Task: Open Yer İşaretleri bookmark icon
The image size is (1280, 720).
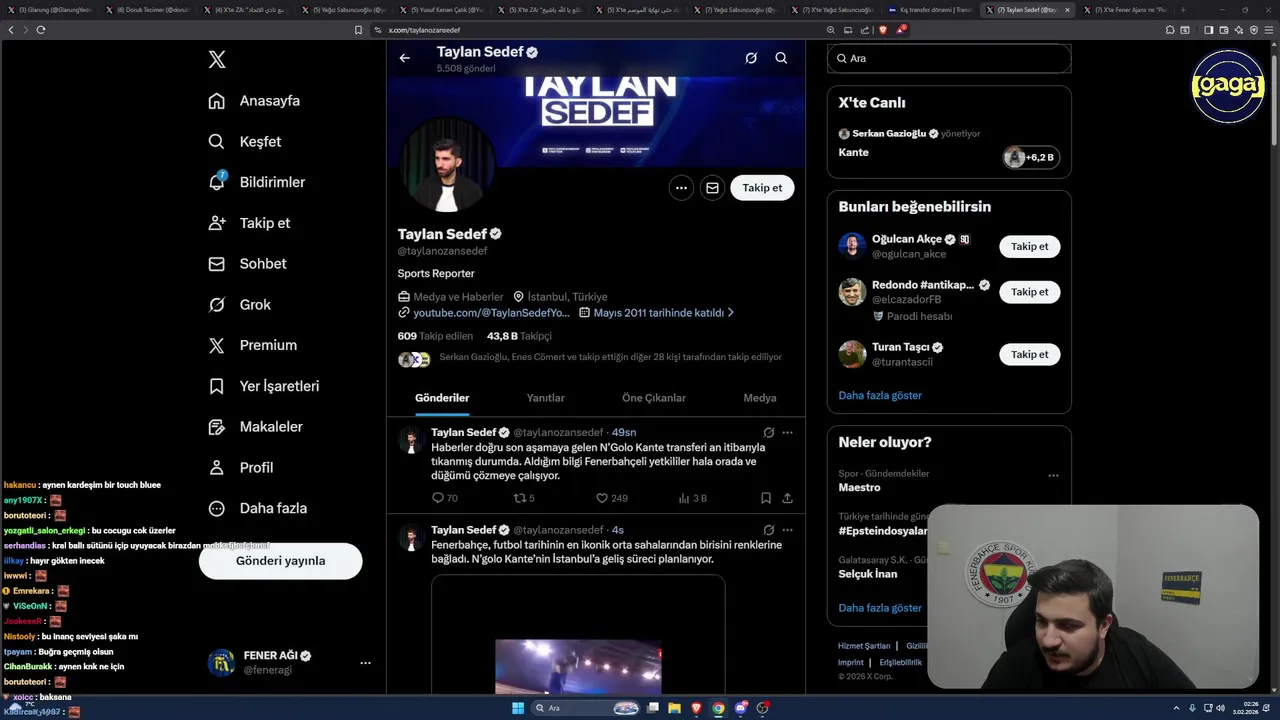Action: pyautogui.click(x=216, y=386)
